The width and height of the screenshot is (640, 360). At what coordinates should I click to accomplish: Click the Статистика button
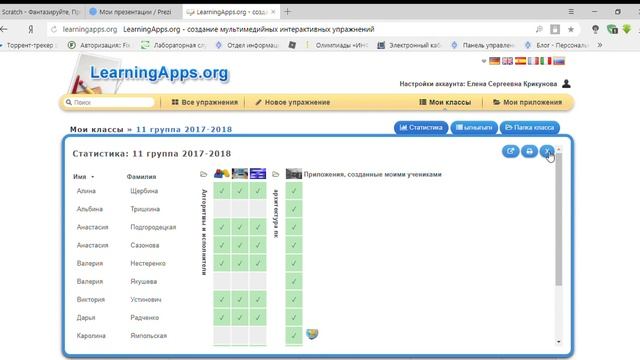[421, 127]
